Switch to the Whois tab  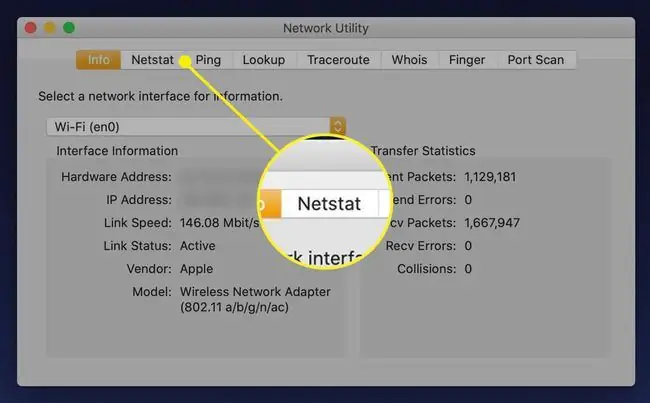click(409, 60)
